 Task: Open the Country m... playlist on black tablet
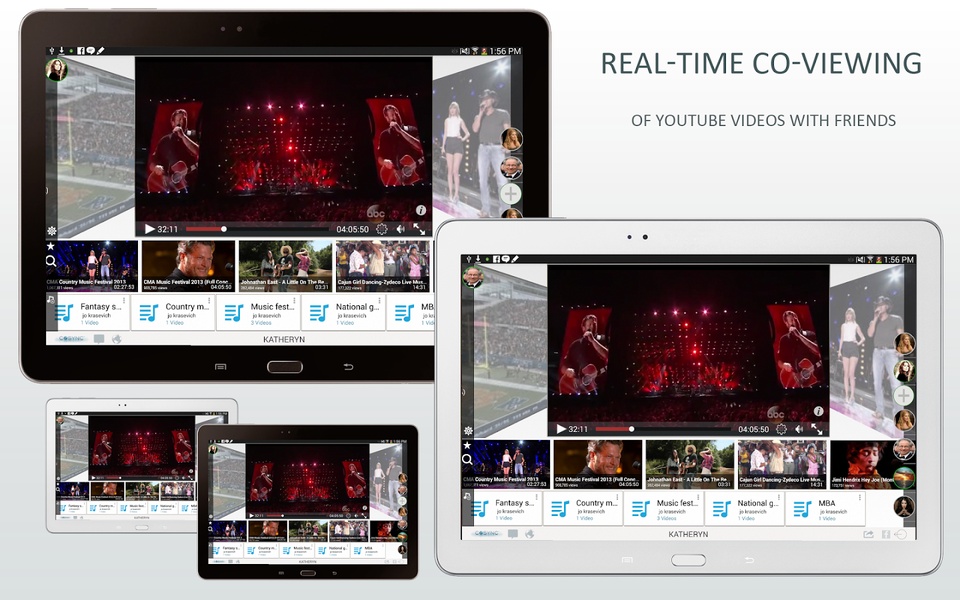[174, 313]
